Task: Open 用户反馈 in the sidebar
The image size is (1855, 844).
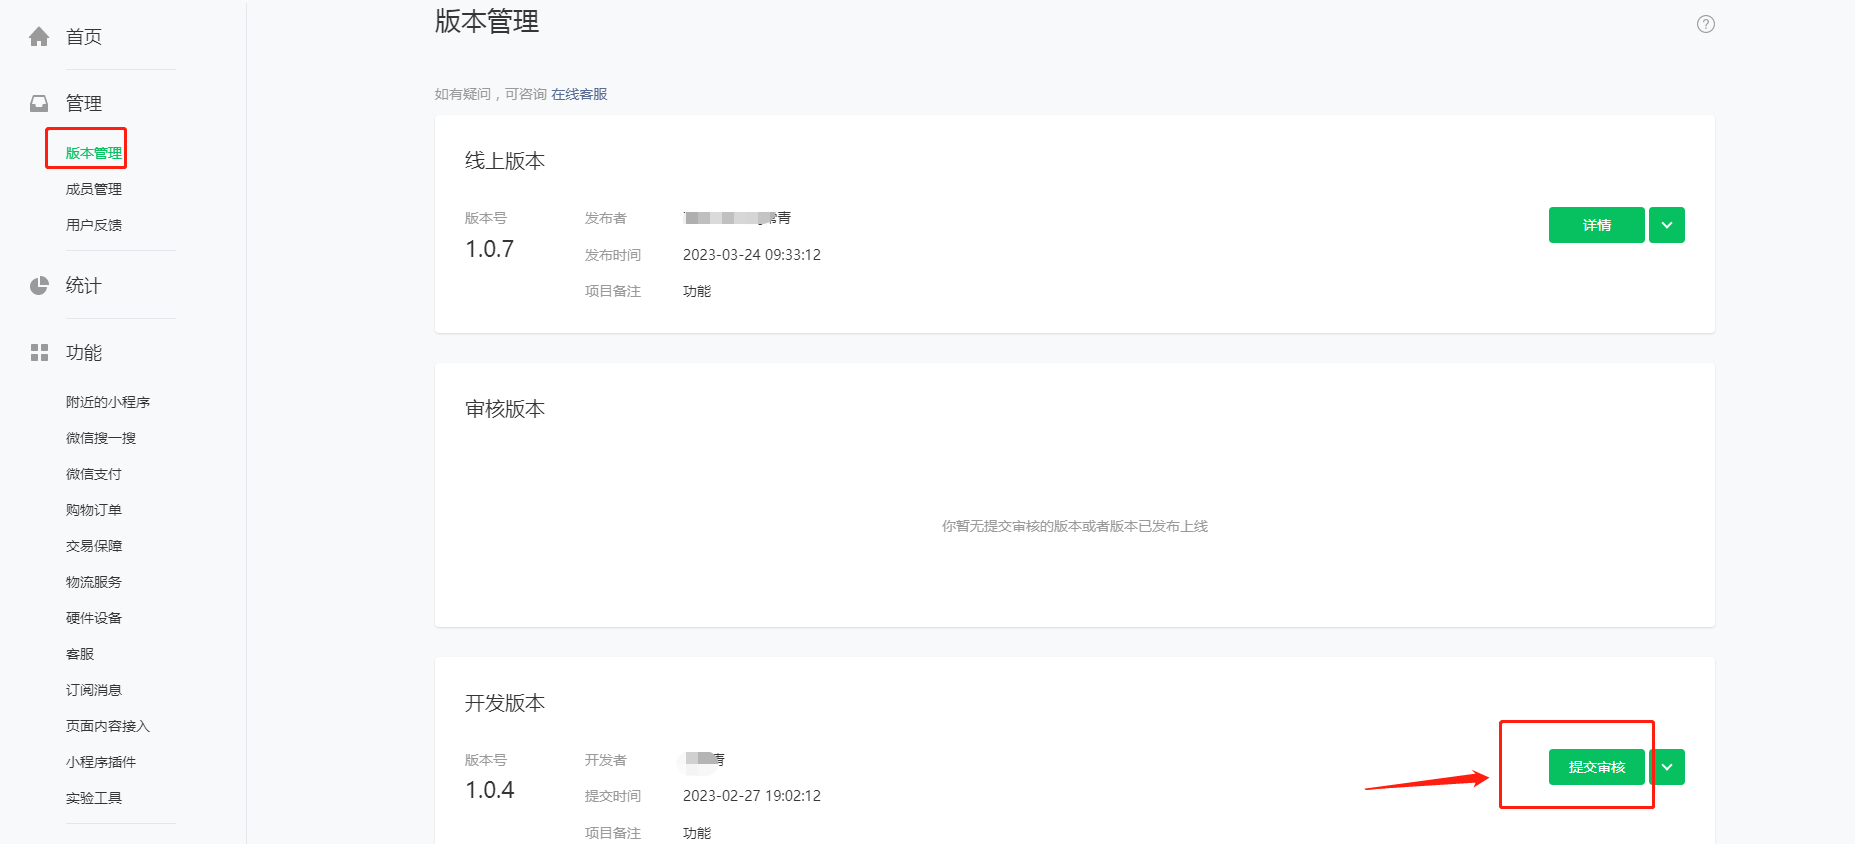Action: [94, 225]
